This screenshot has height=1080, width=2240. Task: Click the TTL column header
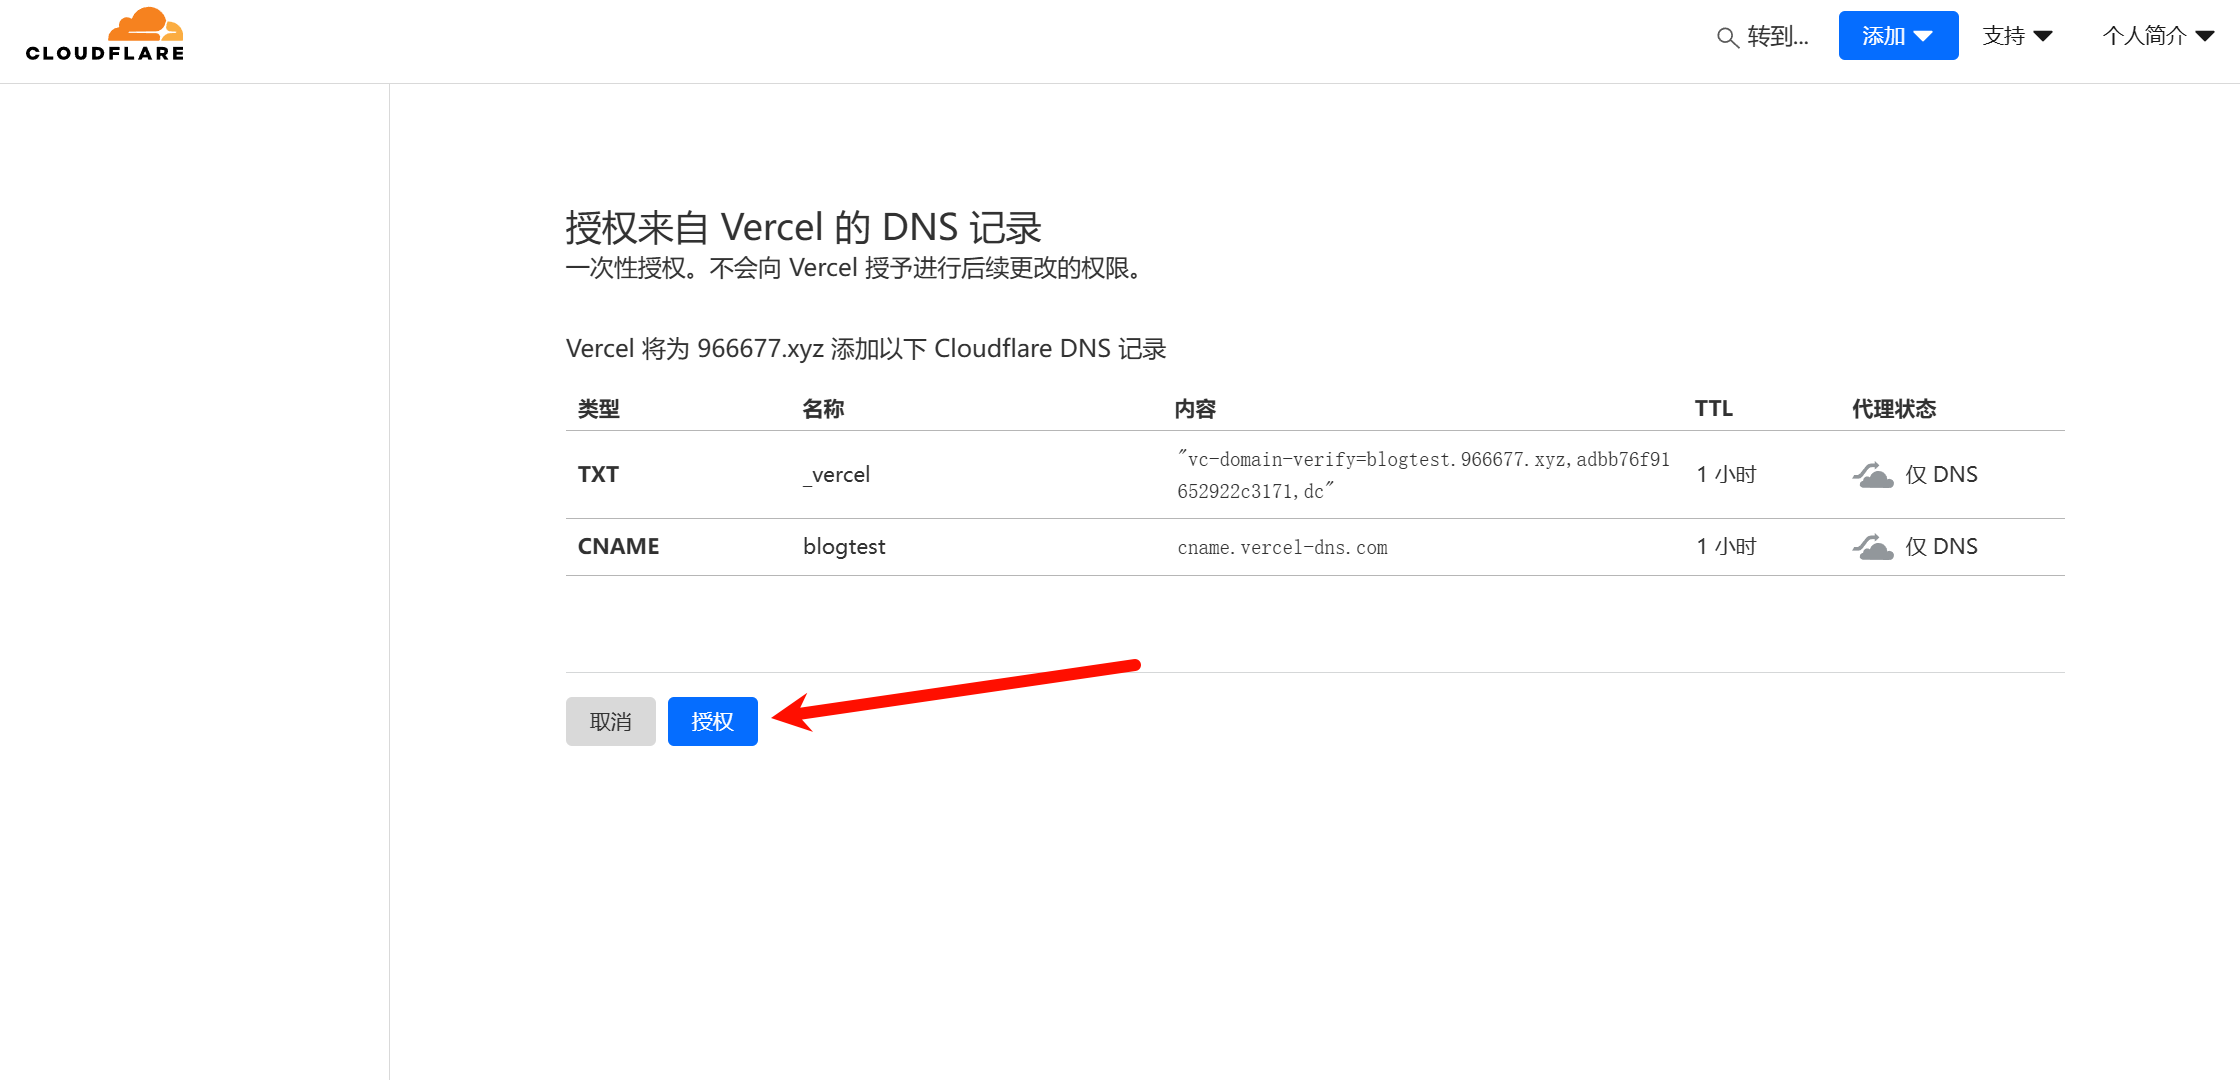(x=1713, y=409)
